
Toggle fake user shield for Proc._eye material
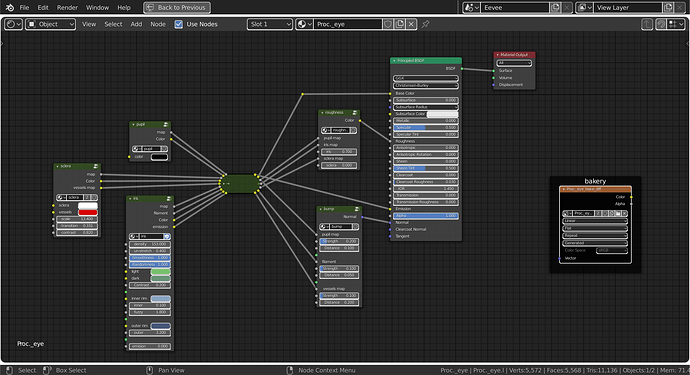388,24
